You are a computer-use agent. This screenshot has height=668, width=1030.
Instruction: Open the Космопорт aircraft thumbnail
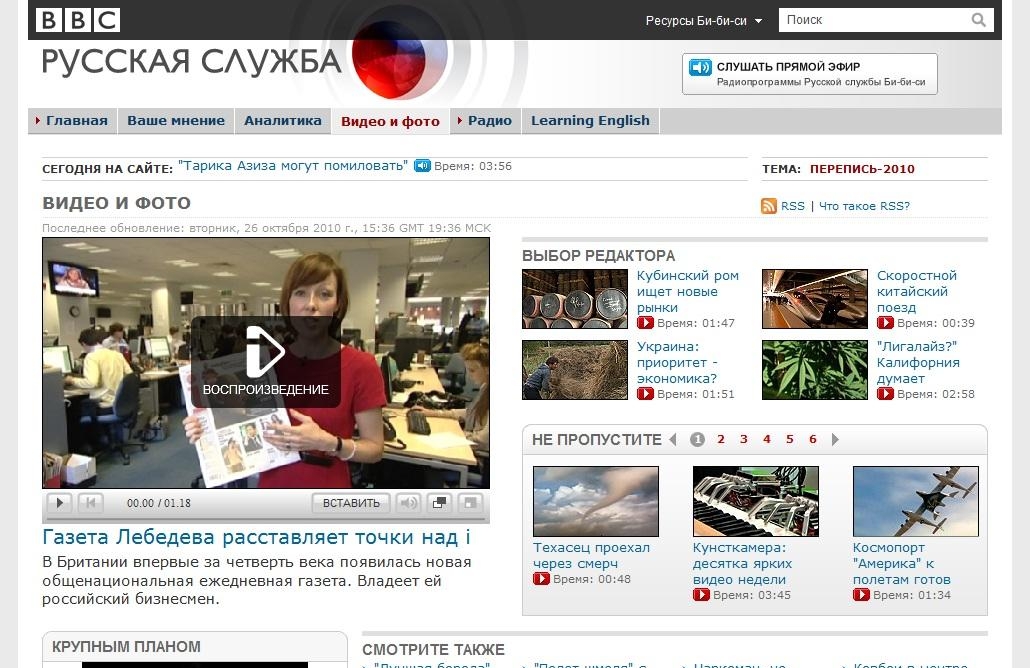[x=916, y=501]
